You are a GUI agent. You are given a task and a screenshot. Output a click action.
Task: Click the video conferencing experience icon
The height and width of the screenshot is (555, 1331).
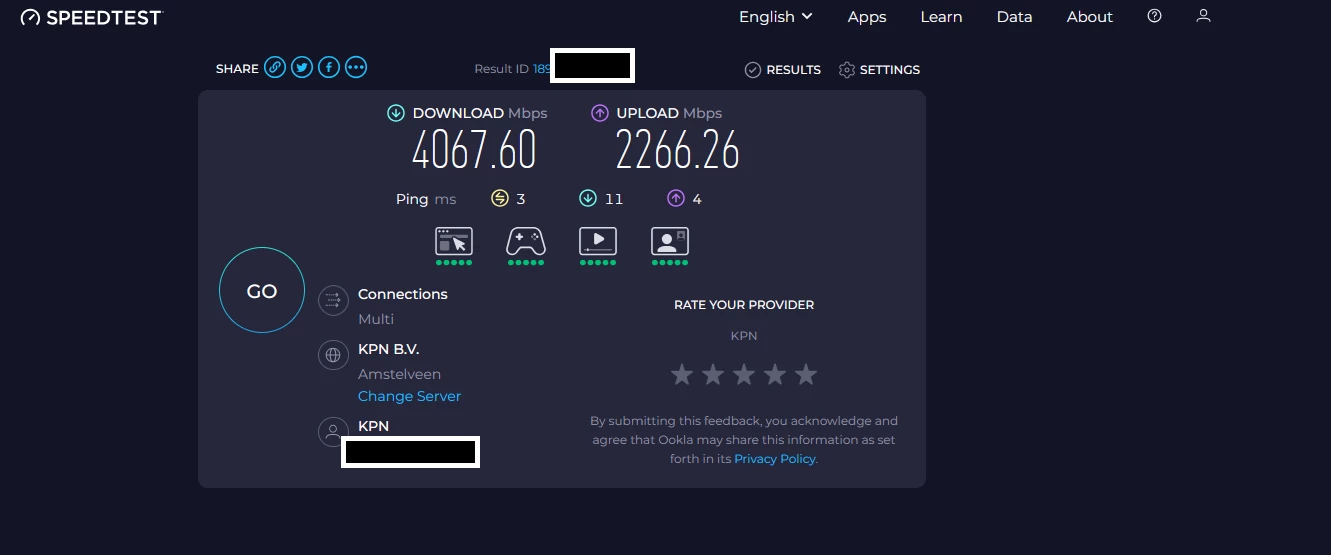(x=670, y=241)
